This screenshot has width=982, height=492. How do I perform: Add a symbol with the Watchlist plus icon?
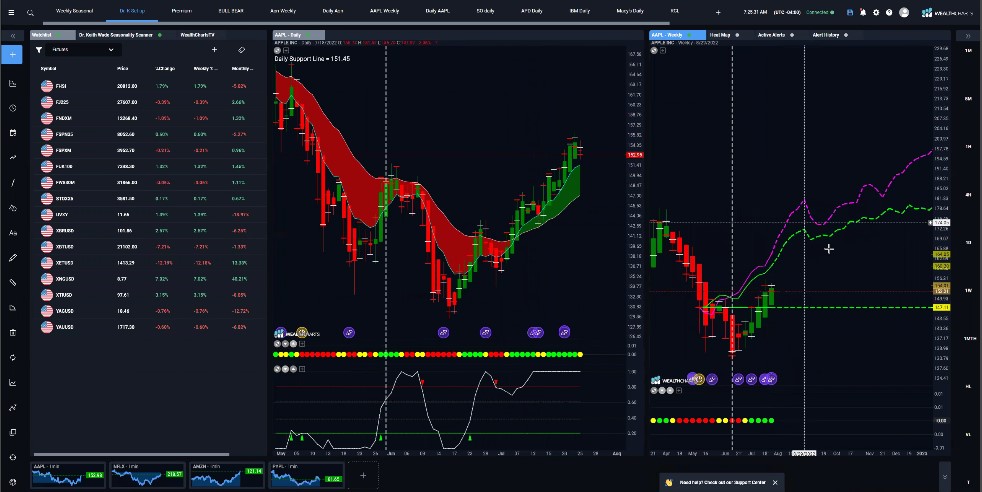coord(214,49)
